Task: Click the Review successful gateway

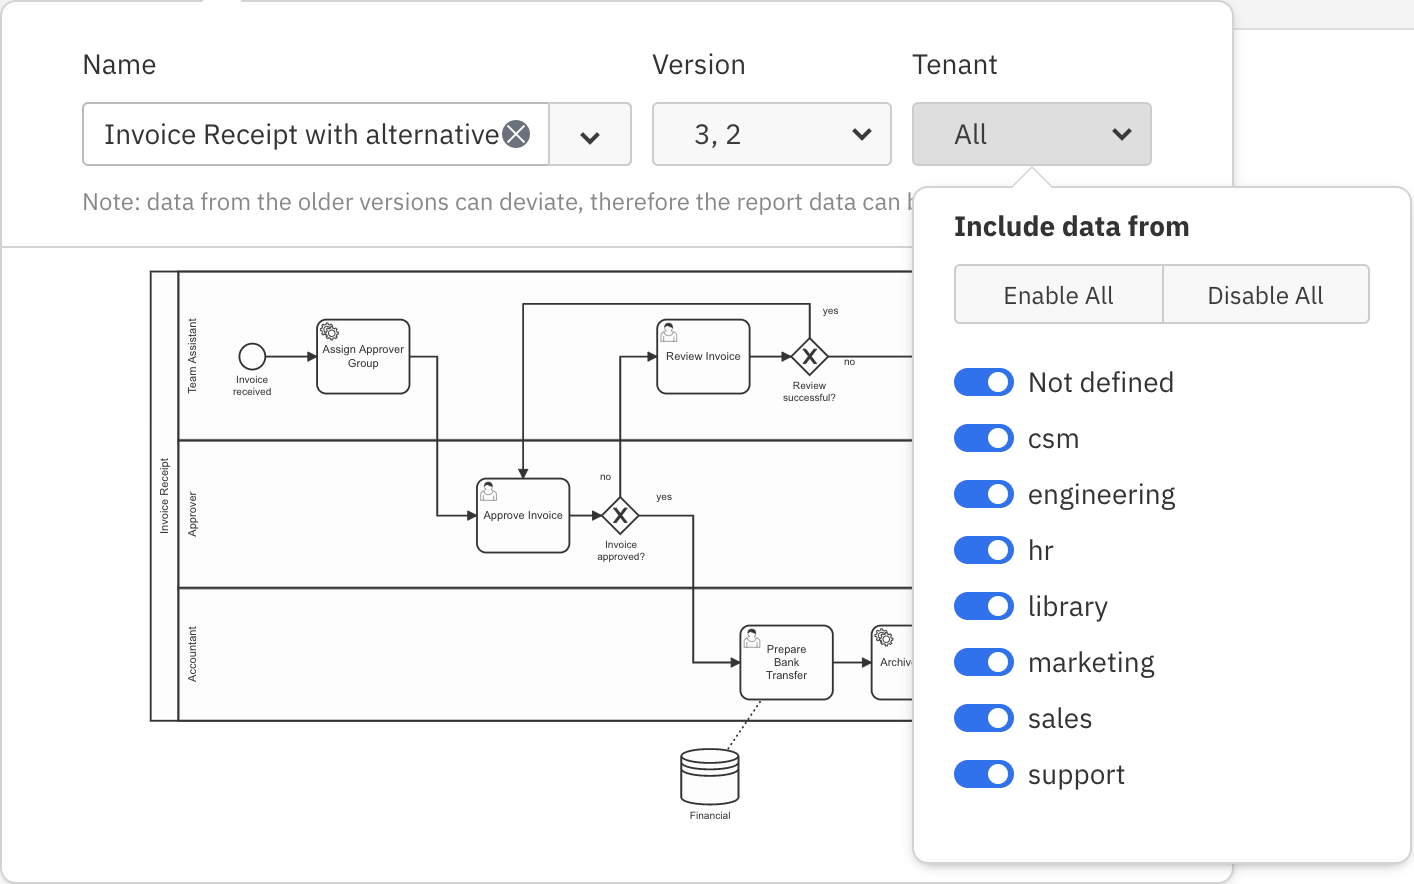Action: point(809,356)
